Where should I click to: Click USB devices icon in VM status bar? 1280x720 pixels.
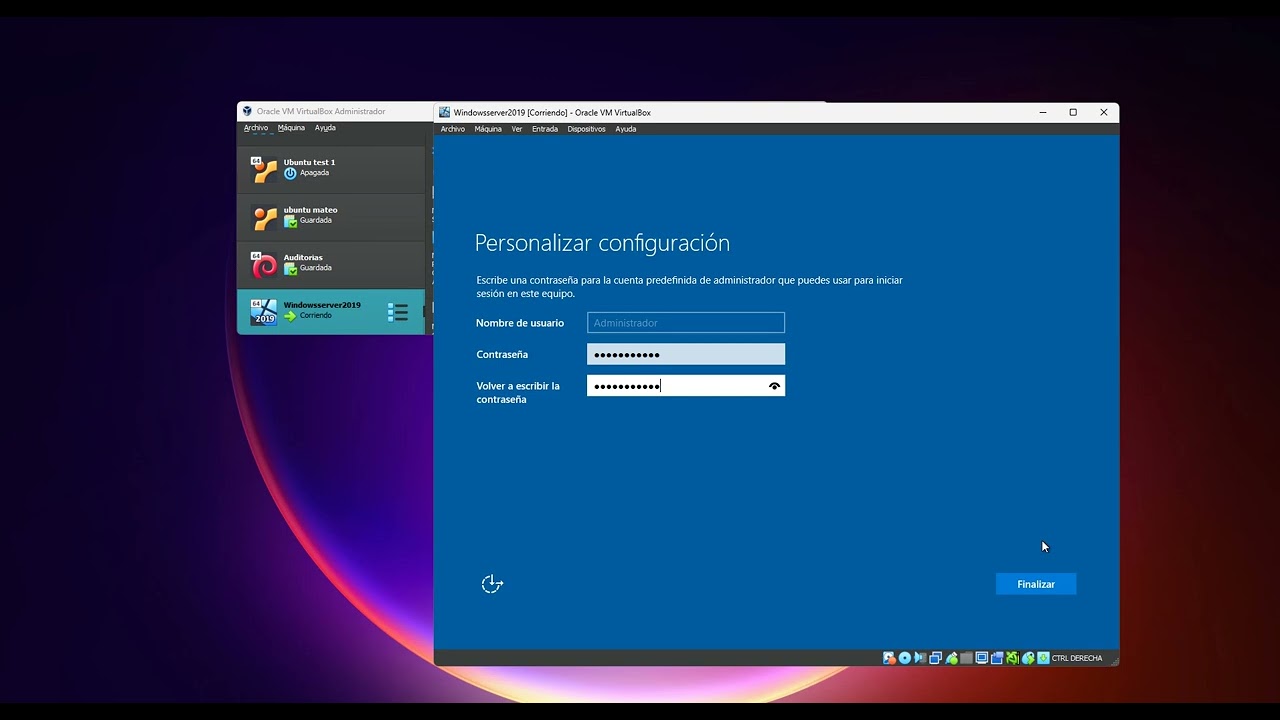[951, 658]
